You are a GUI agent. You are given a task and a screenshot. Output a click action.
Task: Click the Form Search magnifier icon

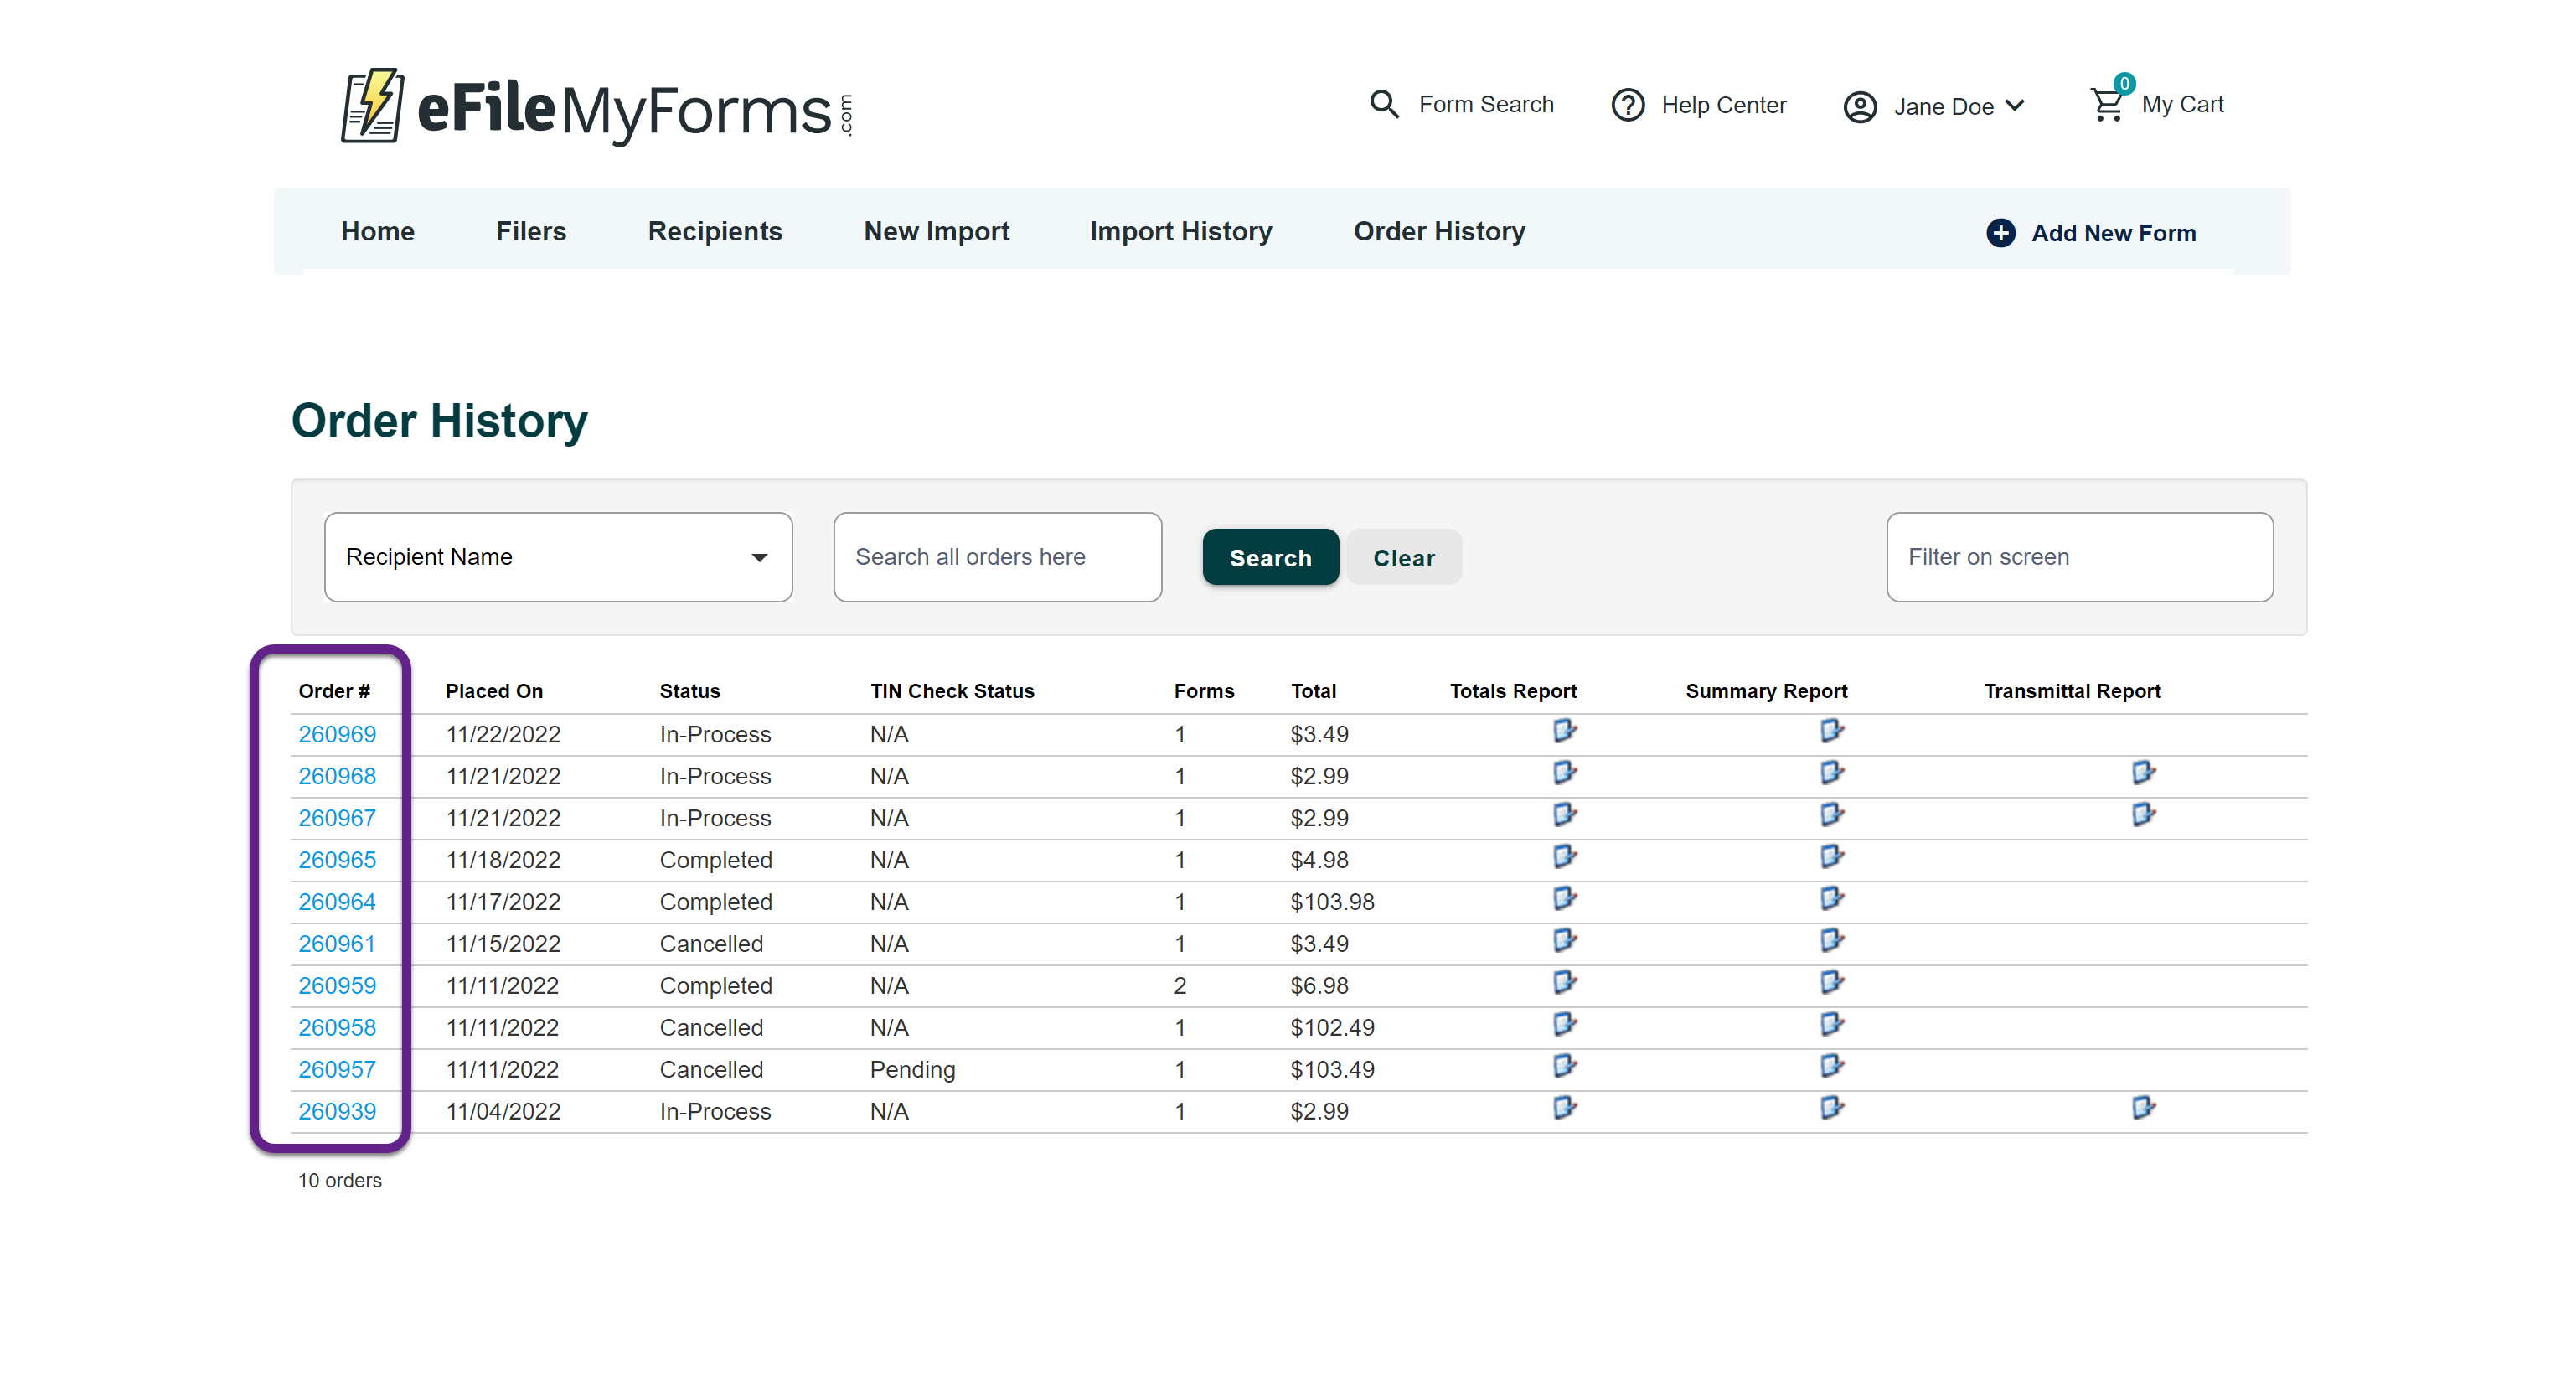coord(1384,104)
